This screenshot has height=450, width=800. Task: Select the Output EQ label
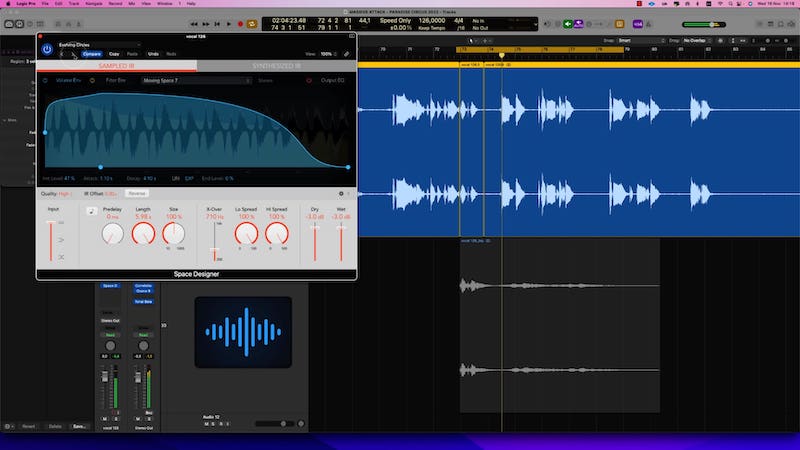coord(333,81)
